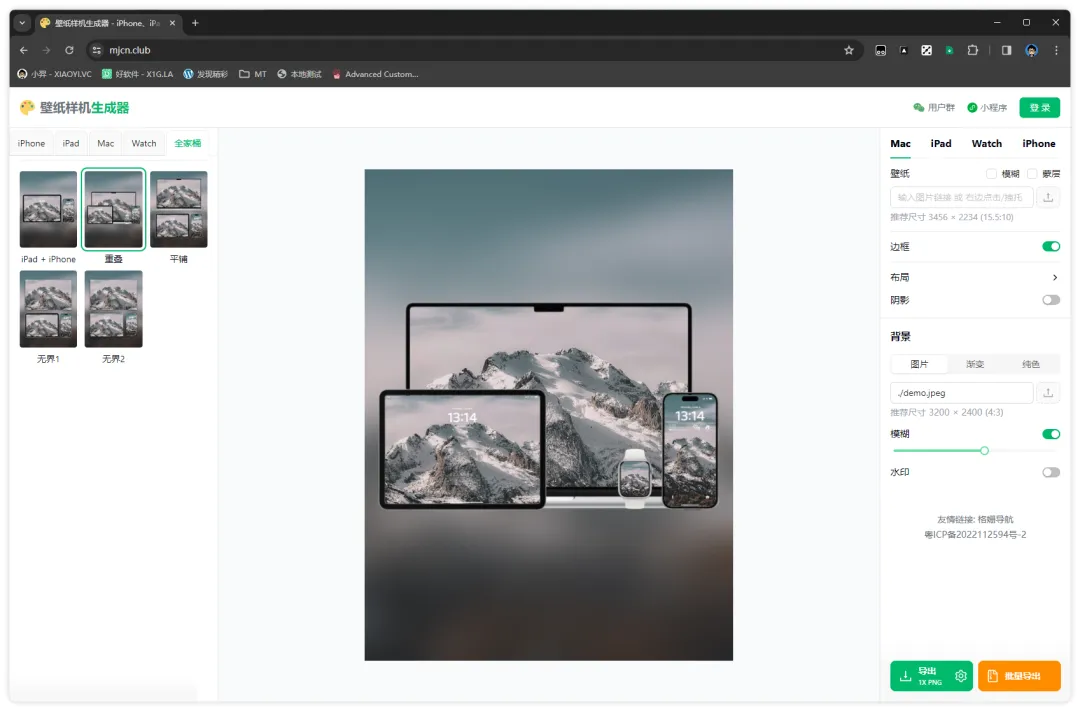
Task: Choose the 无界2 template thumbnail
Action: pos(114,309)
